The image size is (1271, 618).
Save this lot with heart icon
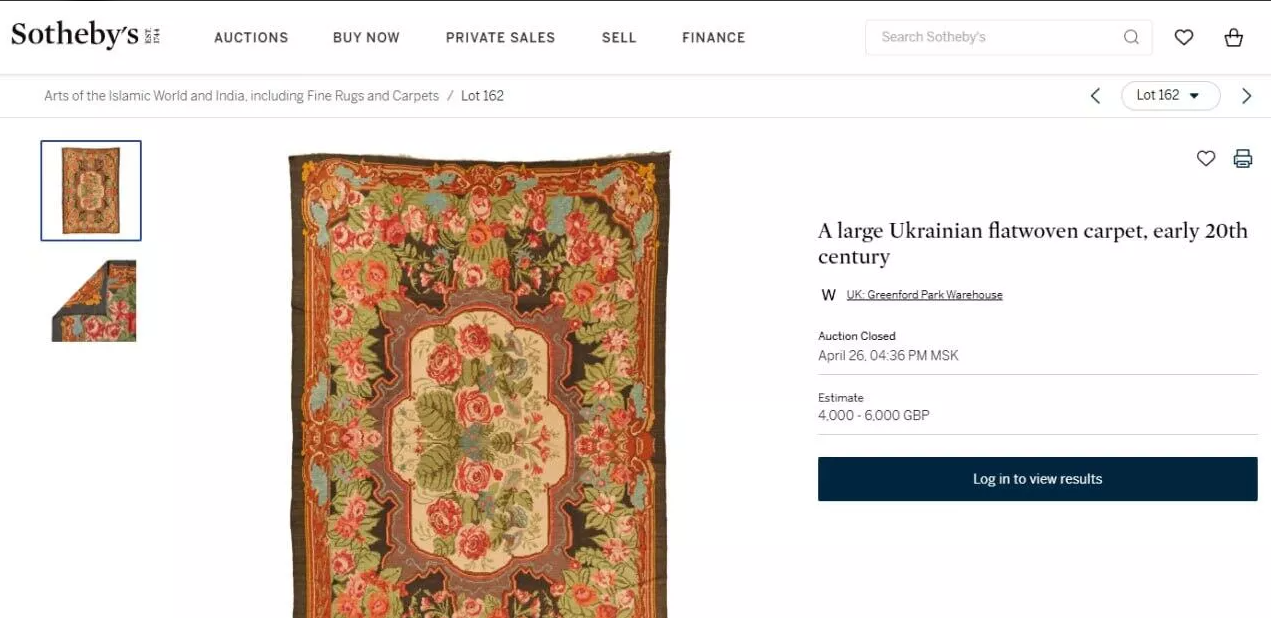pyautogui.click(x=1206, y=158)
